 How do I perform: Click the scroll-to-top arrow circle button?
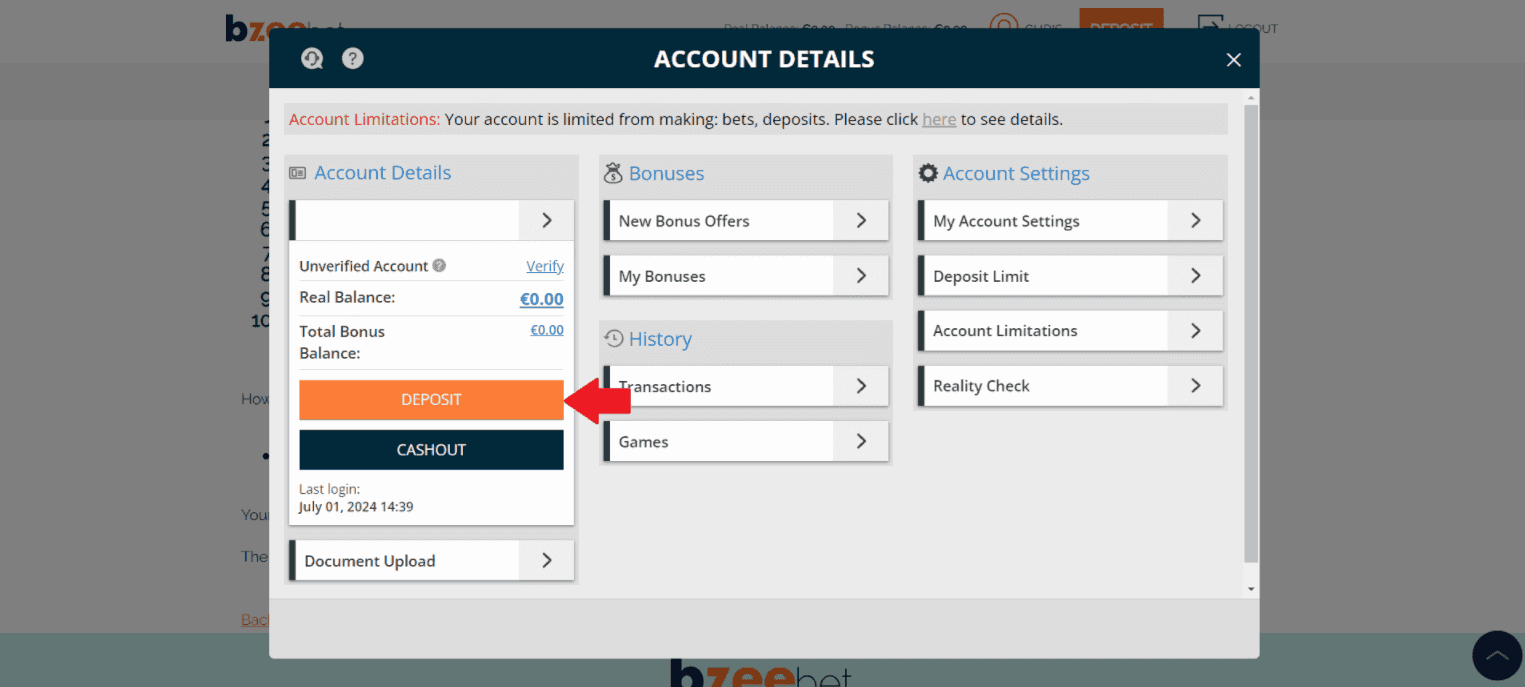tap(1496, 656)
